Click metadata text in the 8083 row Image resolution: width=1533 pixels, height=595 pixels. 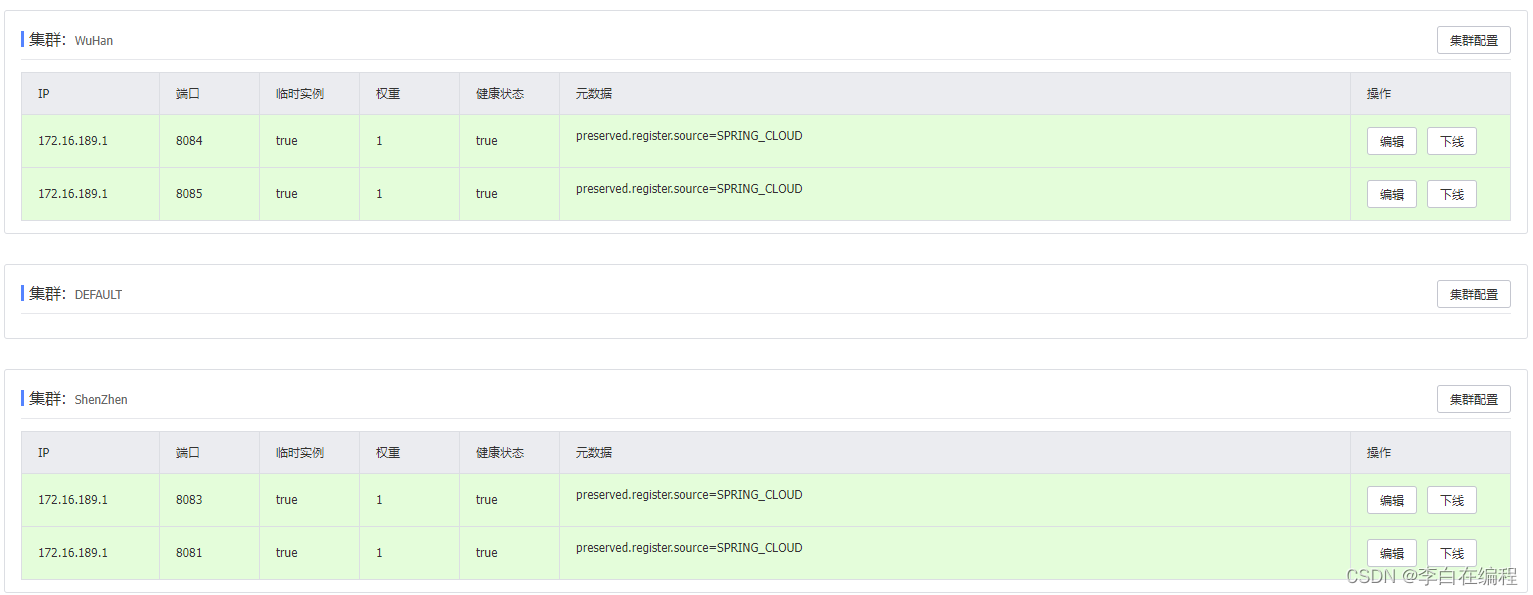point(689,495)
